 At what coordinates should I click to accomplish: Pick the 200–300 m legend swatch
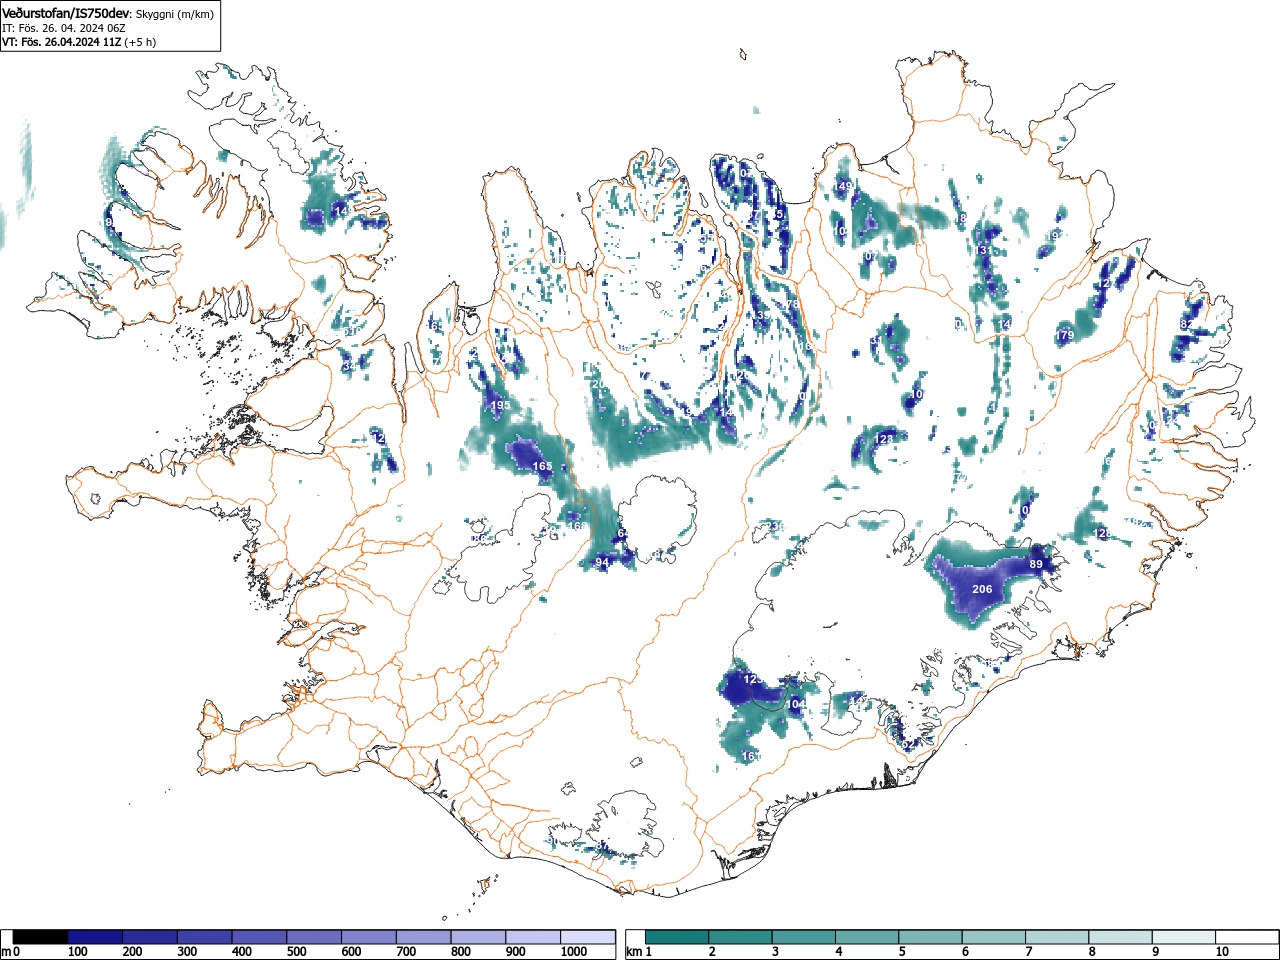tap(150, 937)
